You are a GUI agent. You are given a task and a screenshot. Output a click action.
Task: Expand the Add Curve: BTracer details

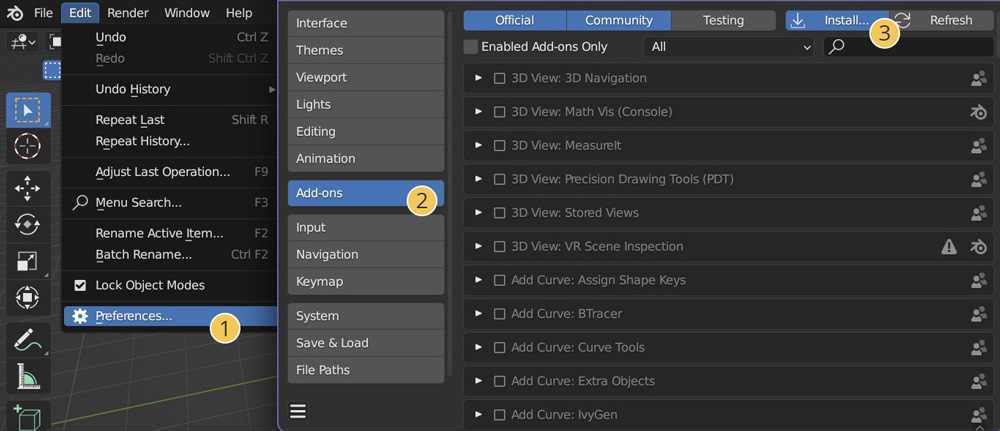click(479, 314)
